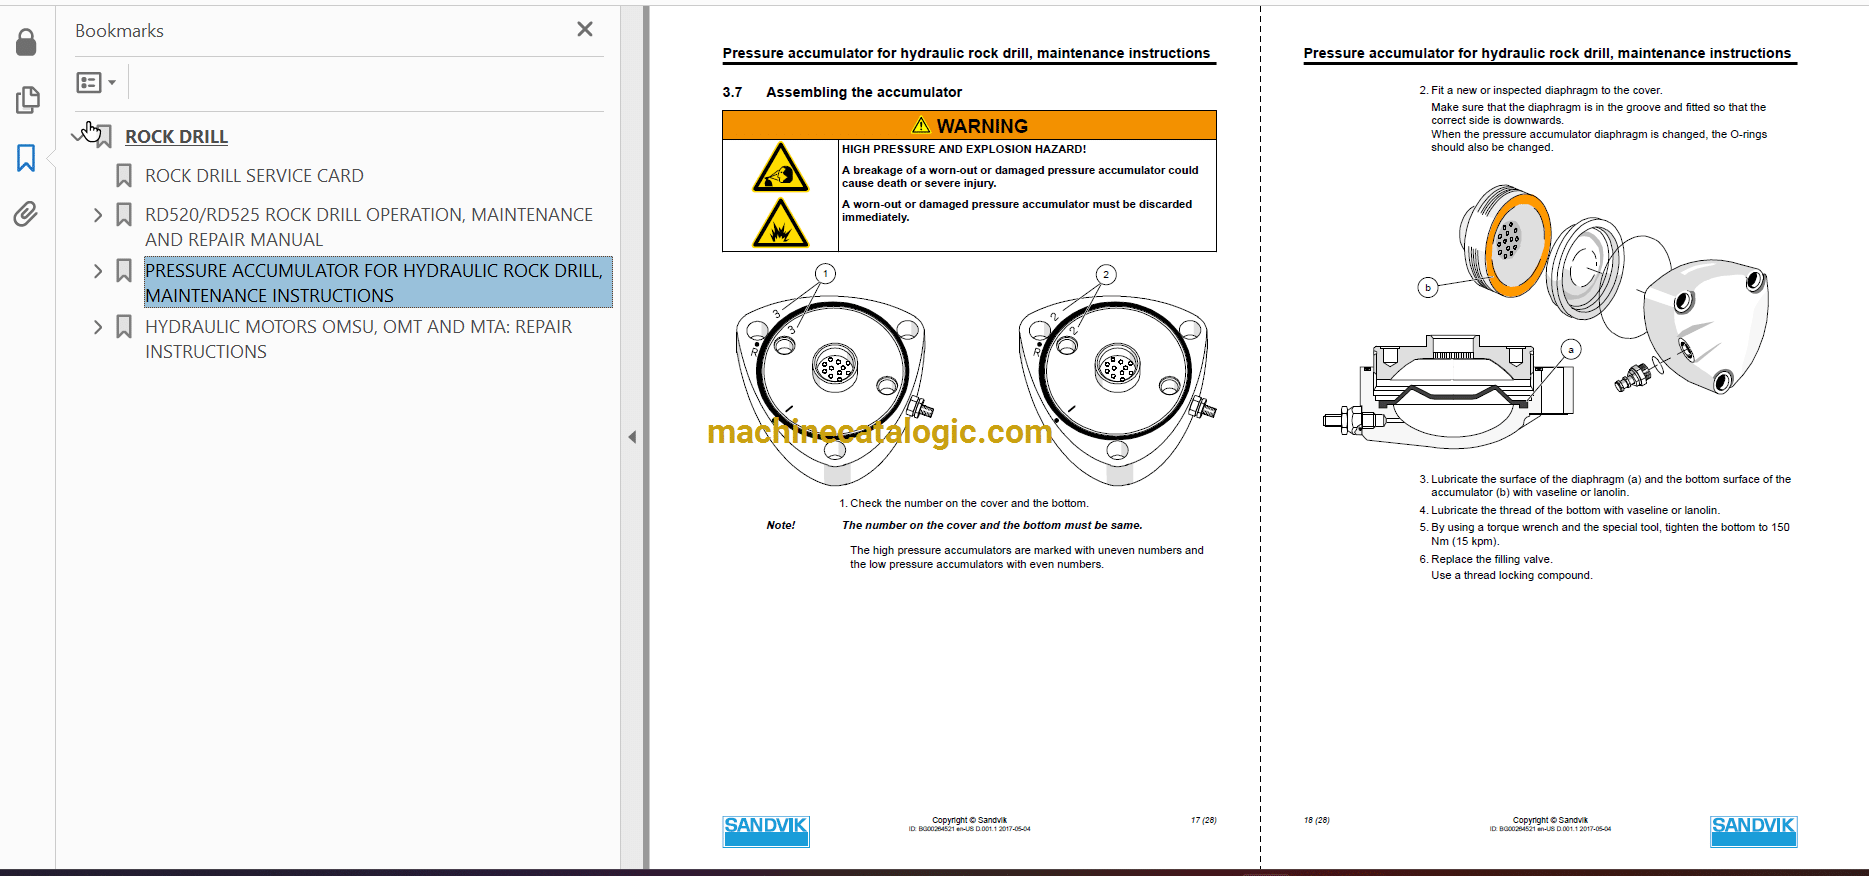Click '2. Fit a new or inspected diaphragm' text

[x=1541, y=90]
